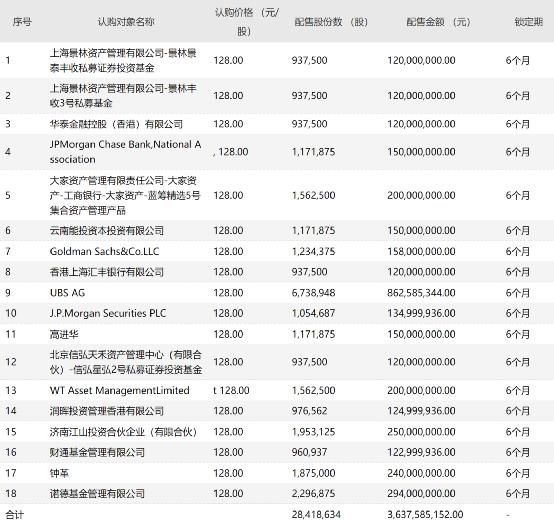The height and width of the screenshot is (522, 554).
Task: Click the 认购对象名称 column header
Action: (126, 22)
